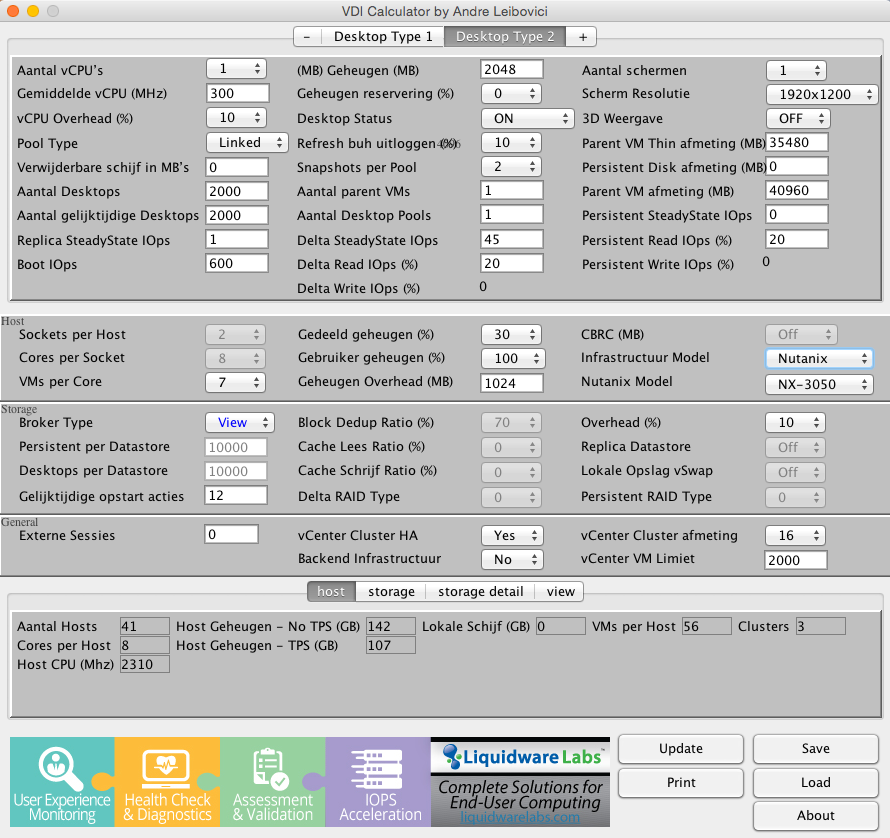Open Aantal schermen dropdown
The width and height of the screenshot is (890, 838).
click(x=796, y=70)
